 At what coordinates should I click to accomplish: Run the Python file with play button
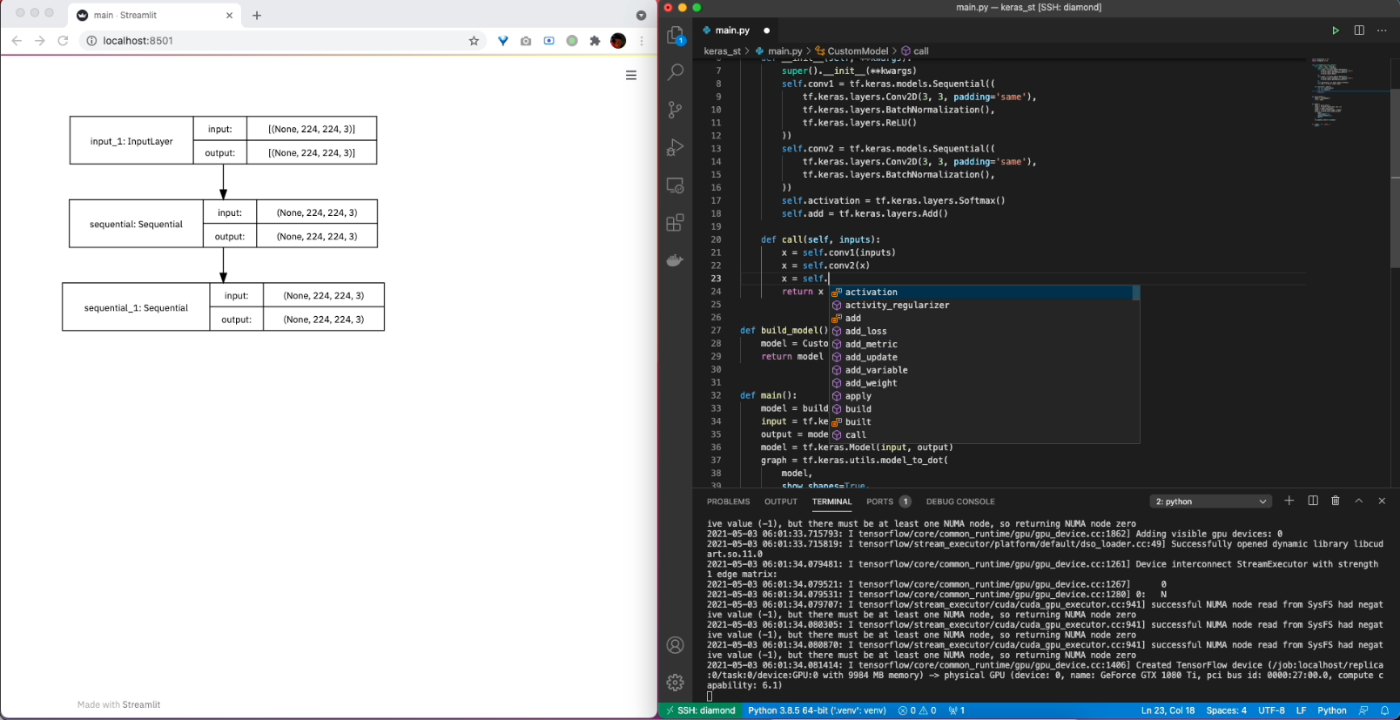pyautogui.click(x=1335, y=31)
